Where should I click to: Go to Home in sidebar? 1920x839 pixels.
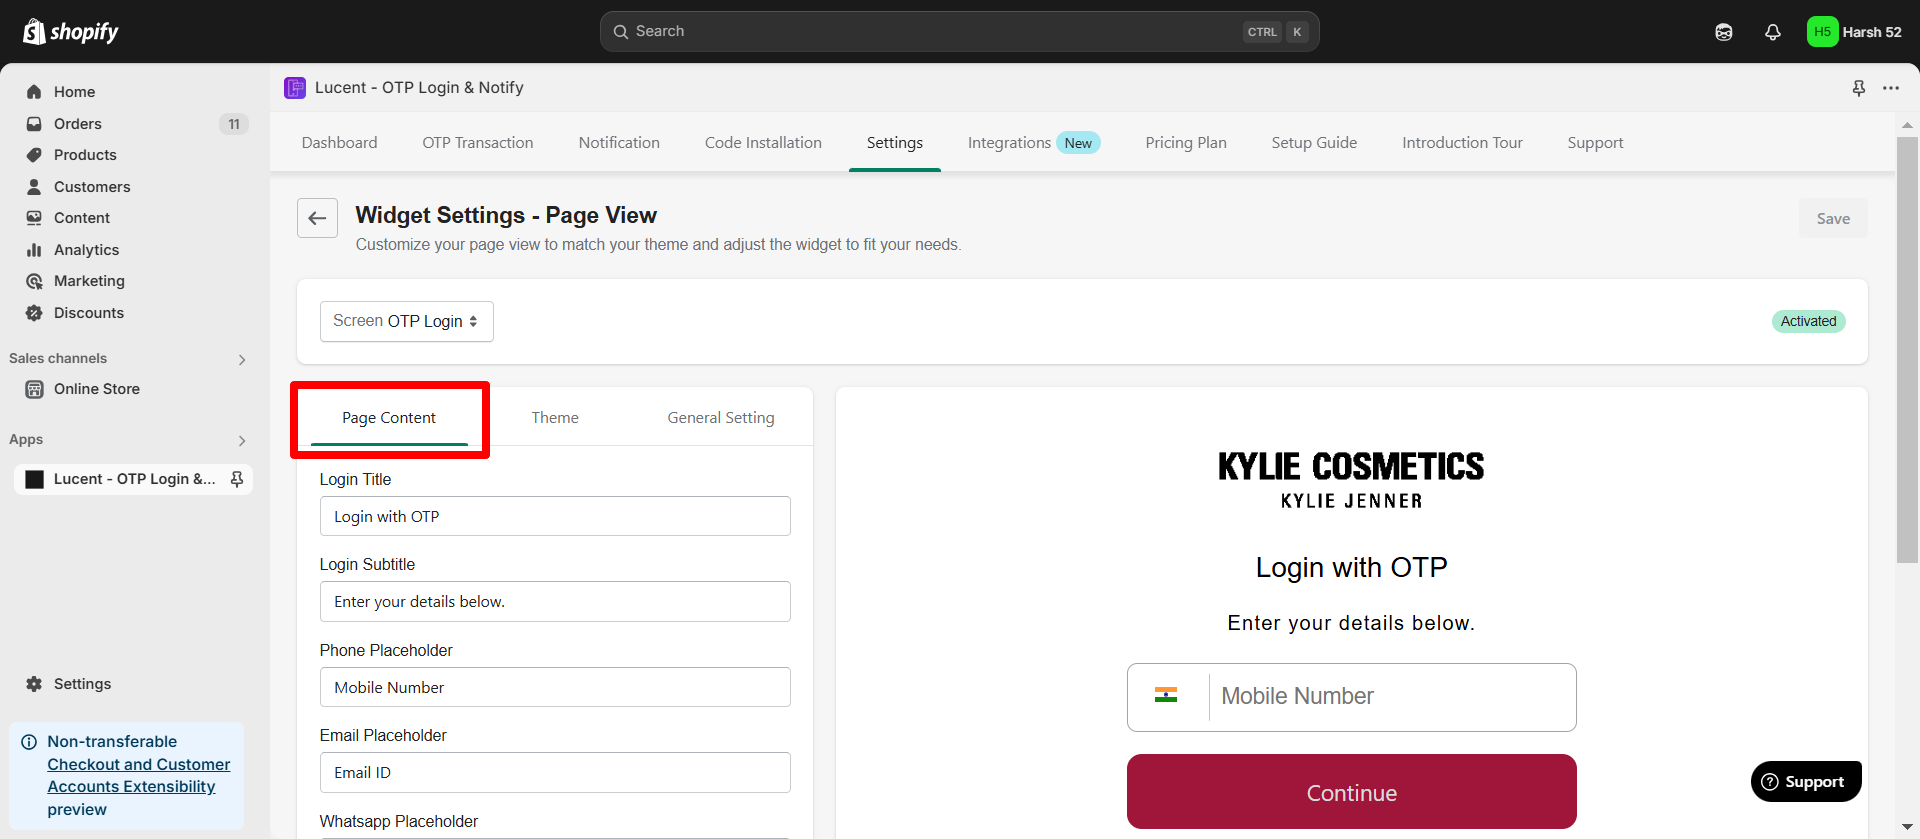75,92
